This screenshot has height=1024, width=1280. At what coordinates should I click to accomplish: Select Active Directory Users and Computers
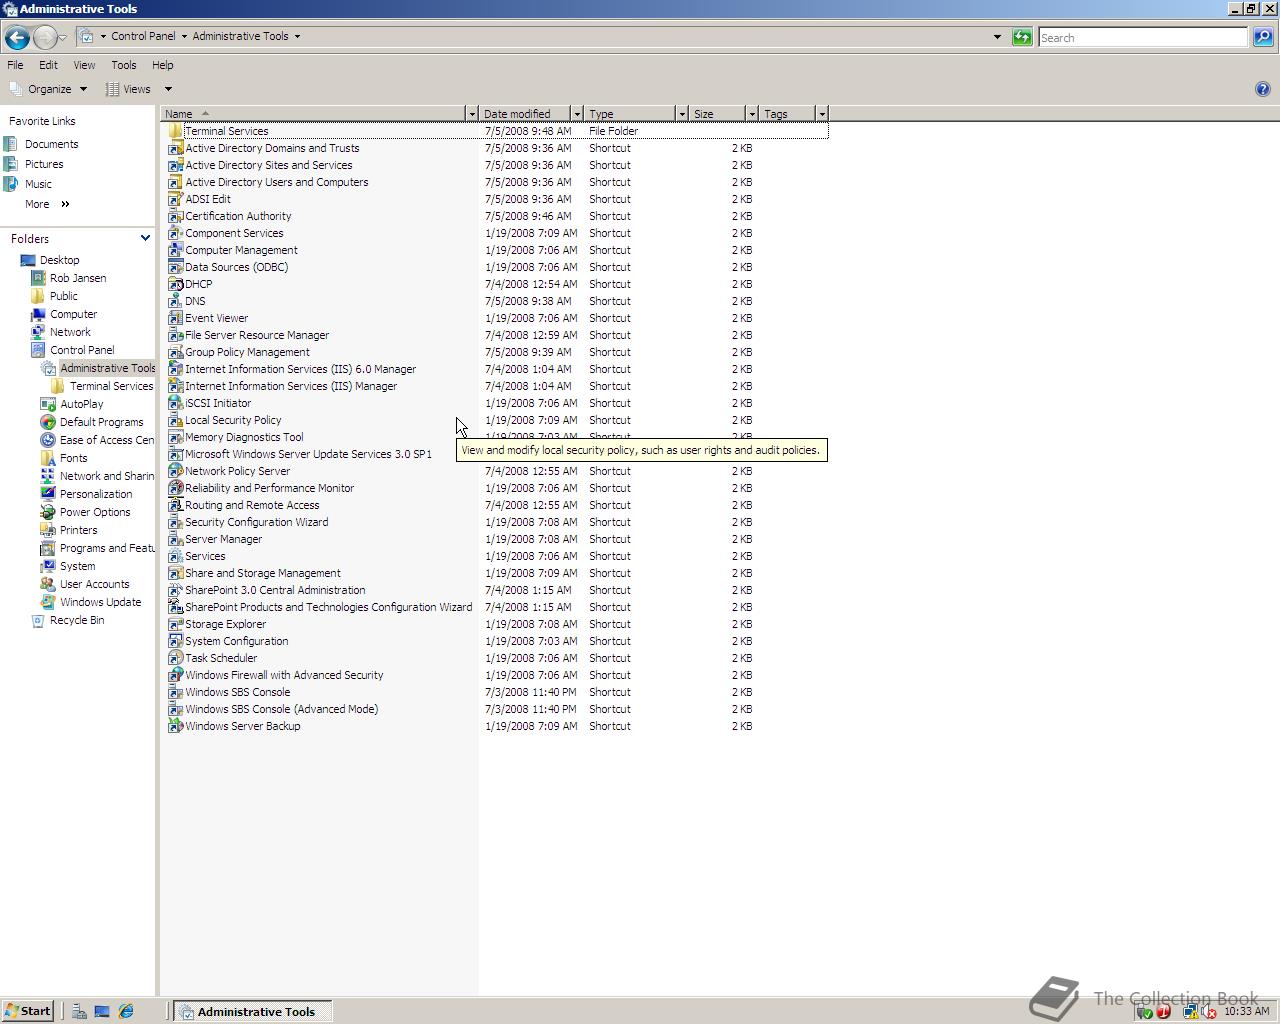[277, 182]
